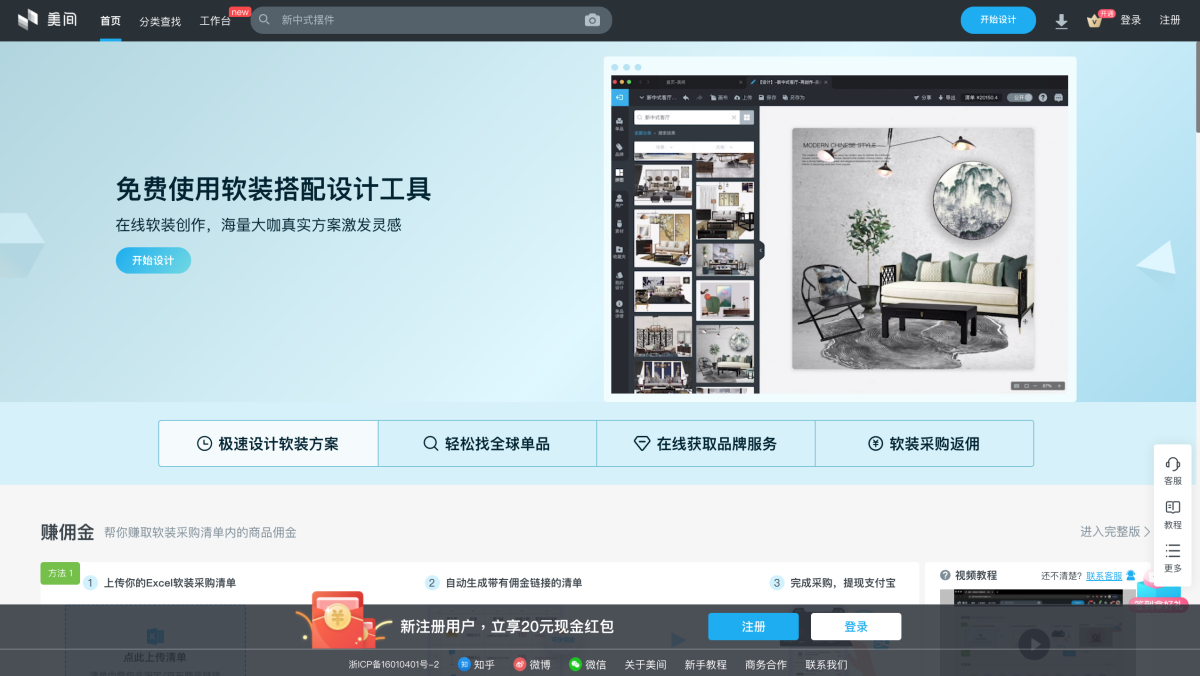Select the 极速设计软装方案 tab

pyautogui.click(x=268, y=444)
